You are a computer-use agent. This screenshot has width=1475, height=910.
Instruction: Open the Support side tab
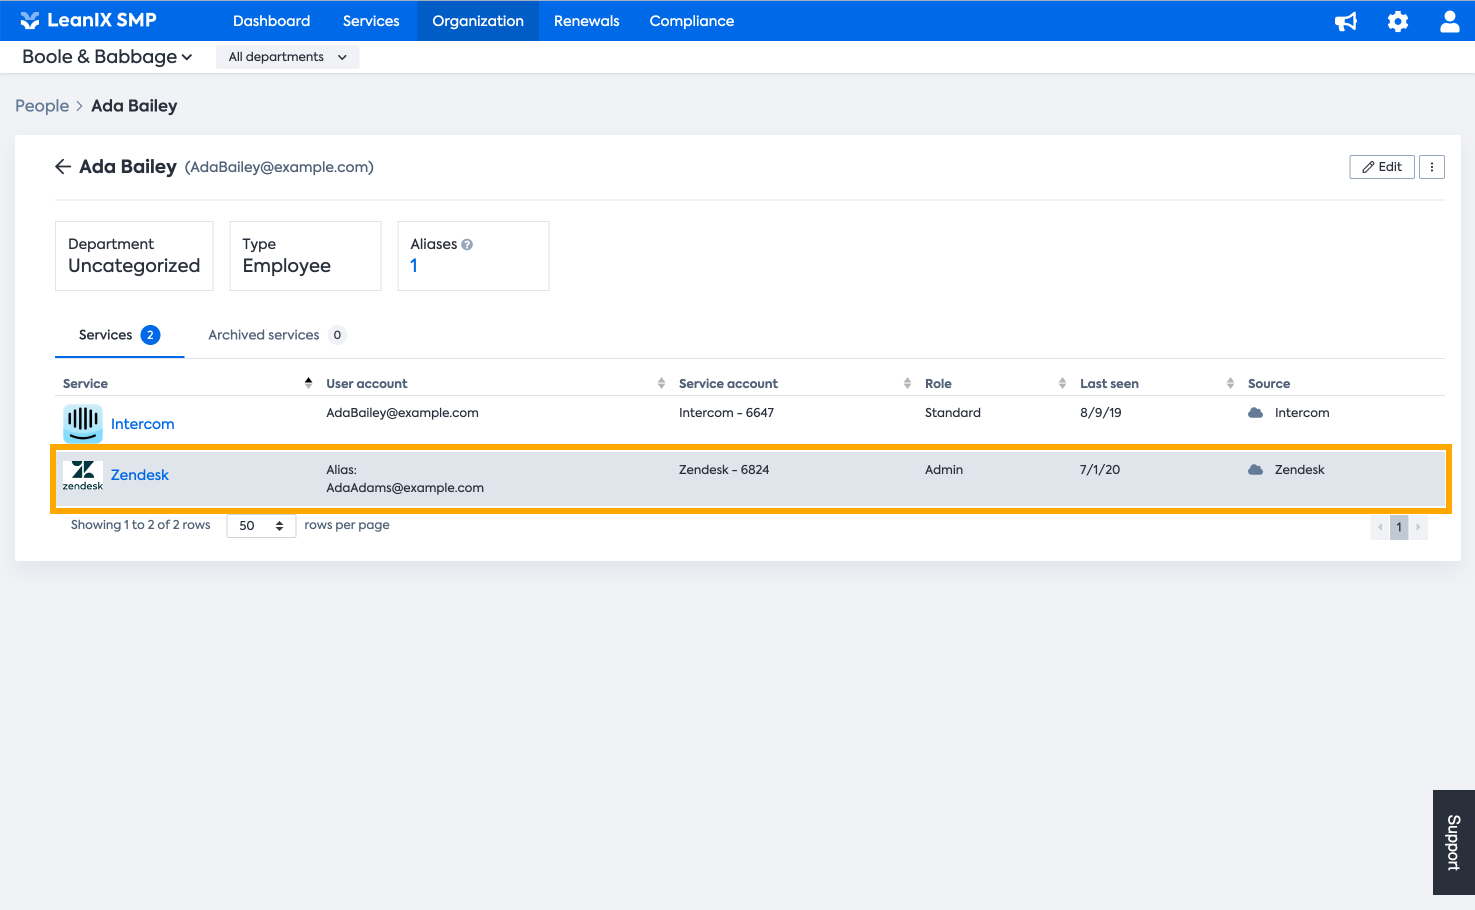(1454, 843)
